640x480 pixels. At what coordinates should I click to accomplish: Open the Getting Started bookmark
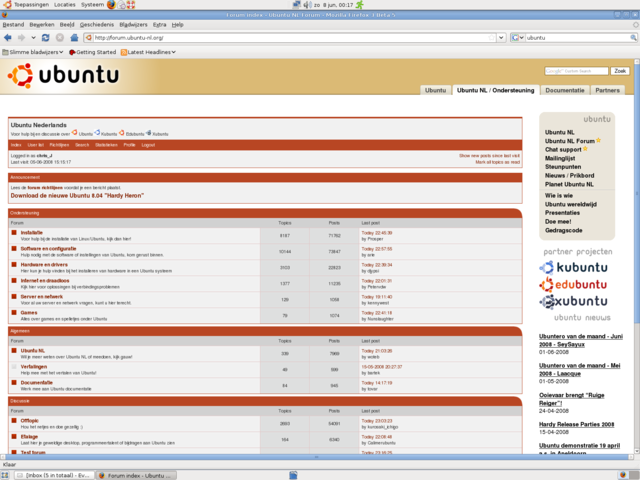pyautogui.click(x=92, y=52)
